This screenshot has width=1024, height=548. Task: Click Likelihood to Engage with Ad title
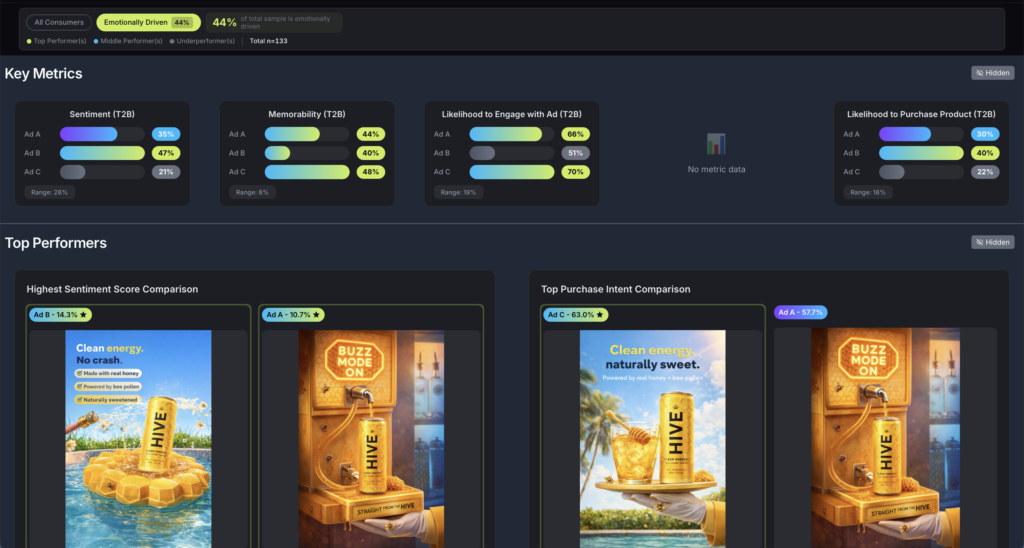511,114
